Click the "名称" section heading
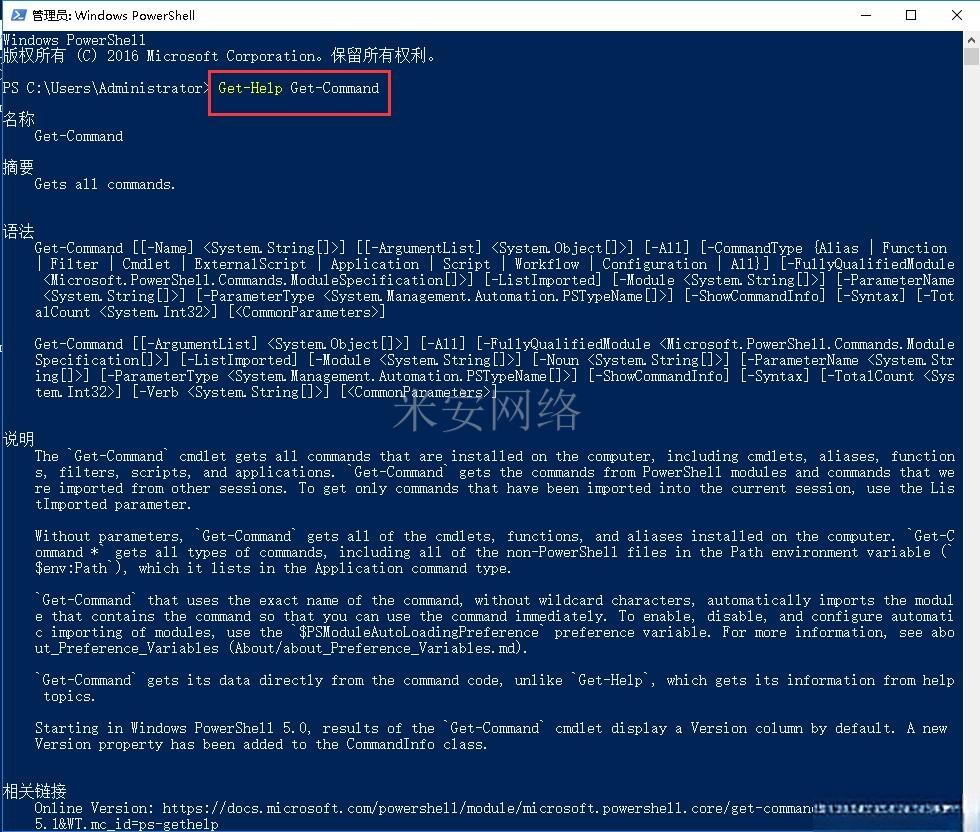980x832 pixels. (x=19, y=119)
